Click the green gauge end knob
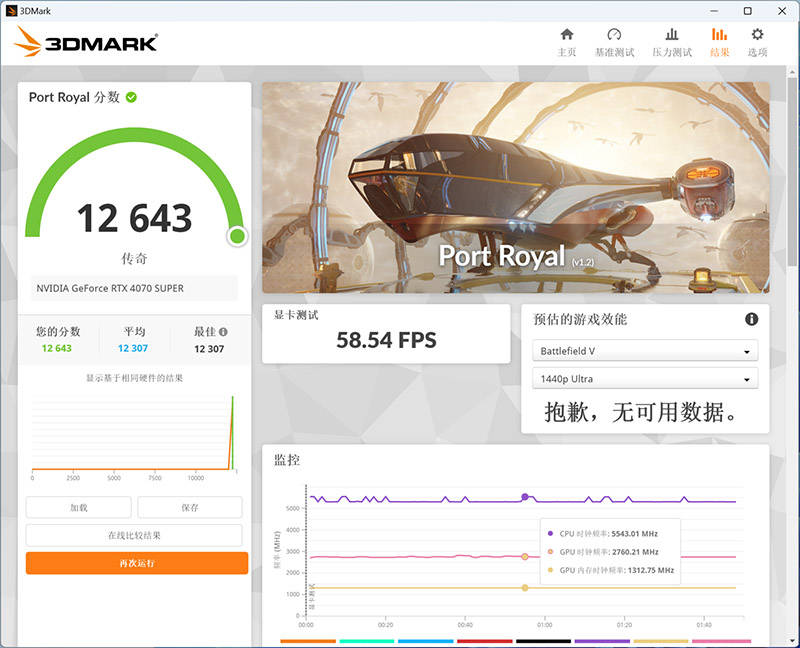 [x=237, y=236]
